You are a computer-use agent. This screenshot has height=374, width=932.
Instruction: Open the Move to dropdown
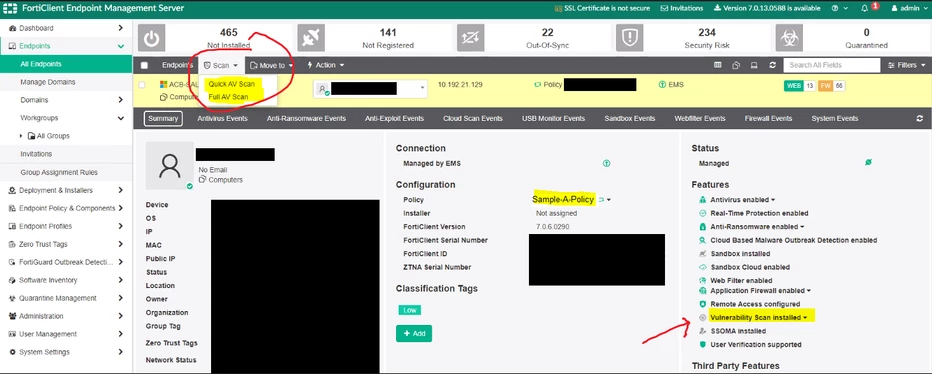(x=272, y=65)
